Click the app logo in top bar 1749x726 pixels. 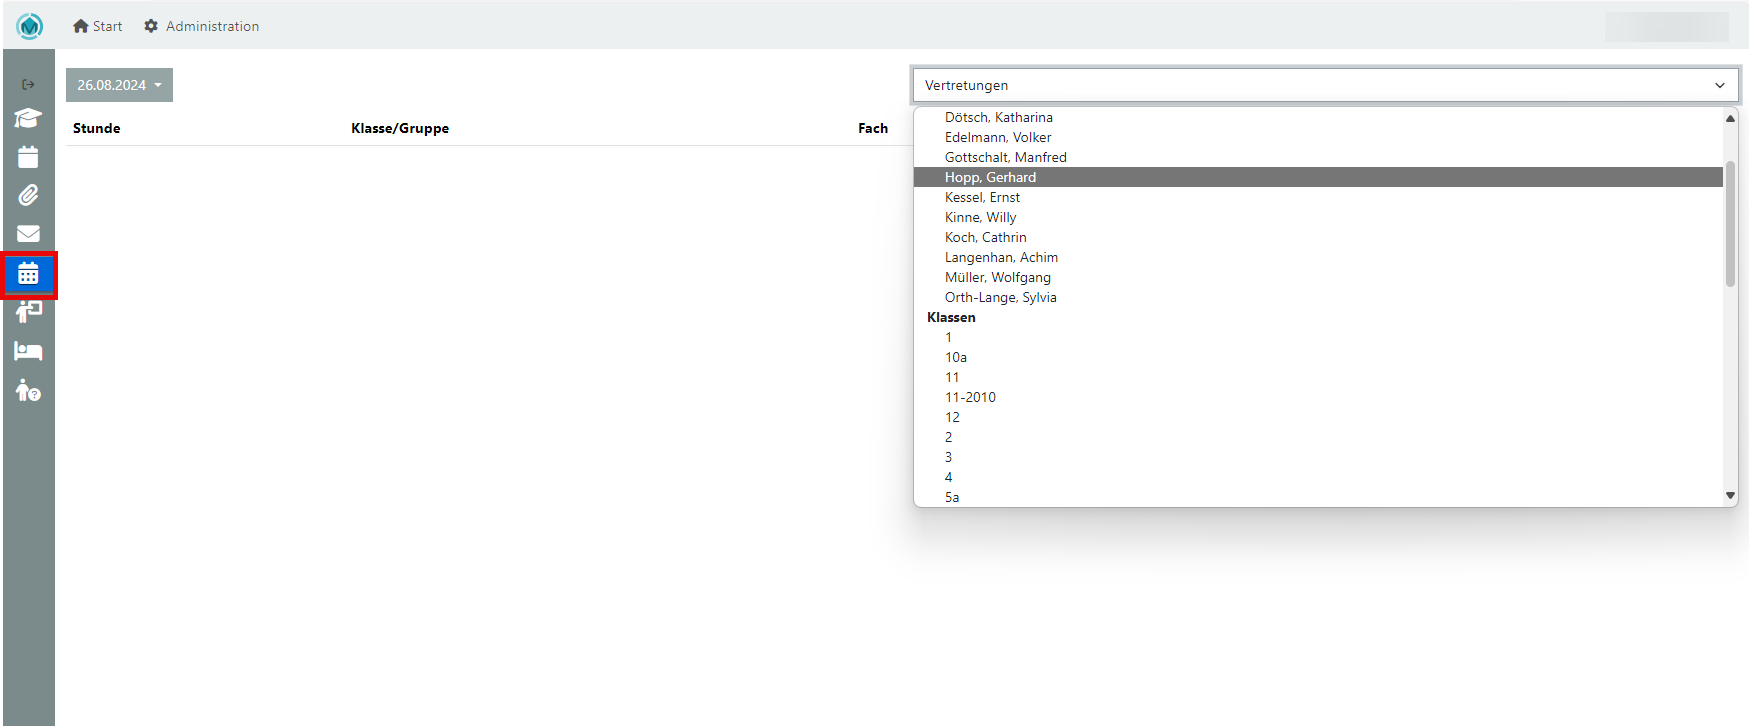[x=30, y=26]
